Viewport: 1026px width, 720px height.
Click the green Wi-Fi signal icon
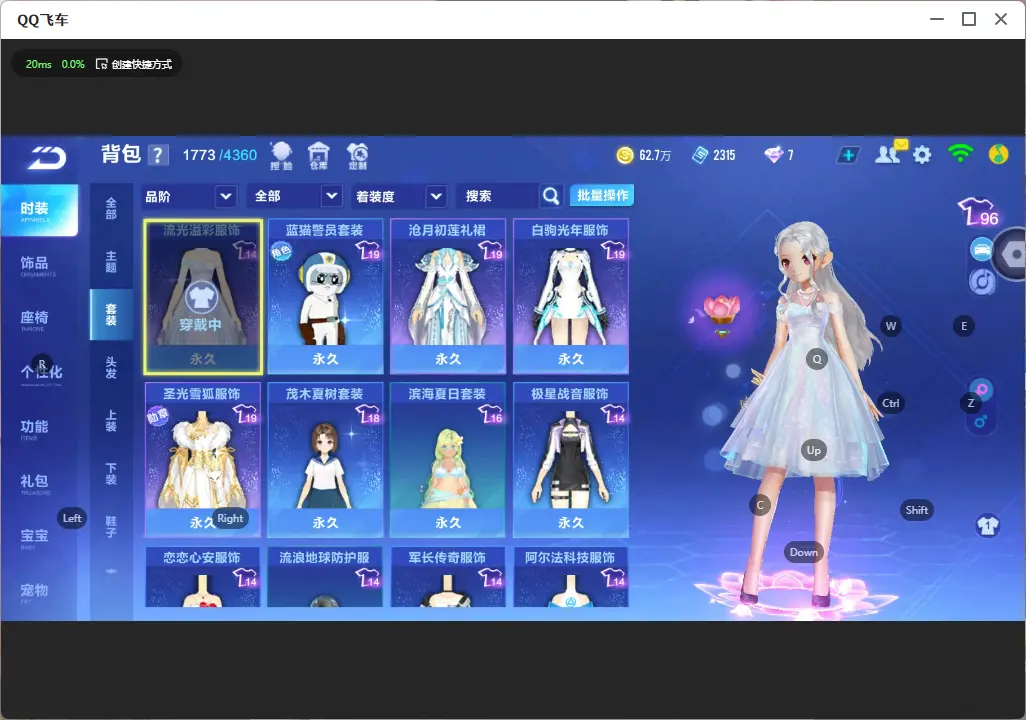[960, 154]
